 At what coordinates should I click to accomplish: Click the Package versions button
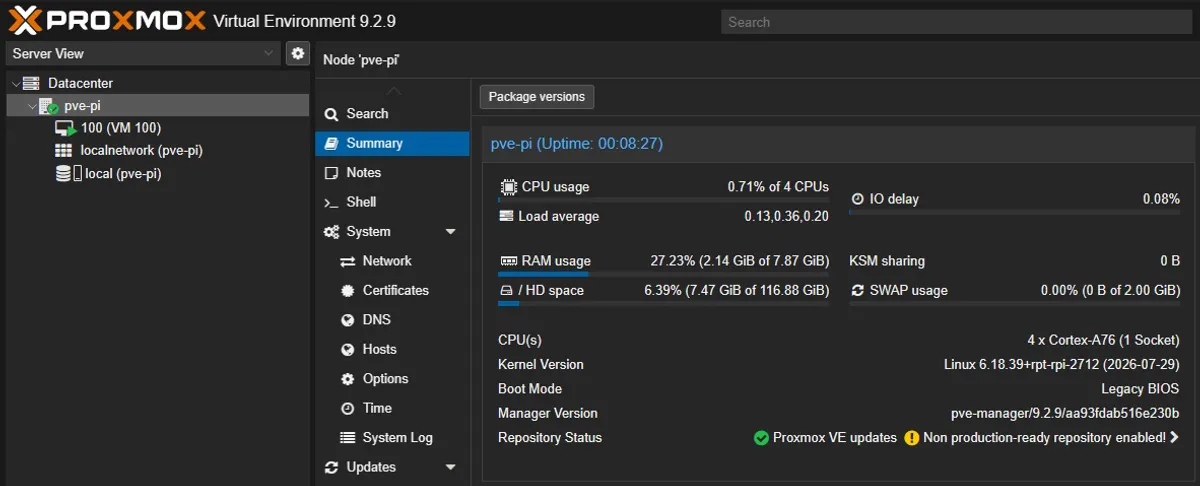pyautogui.click(x=537, y=97)
